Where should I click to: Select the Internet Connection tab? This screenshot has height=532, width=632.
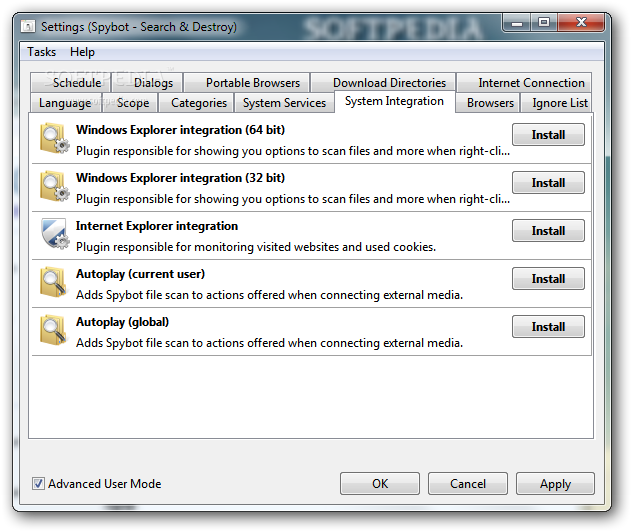click(x=524, y=83)
